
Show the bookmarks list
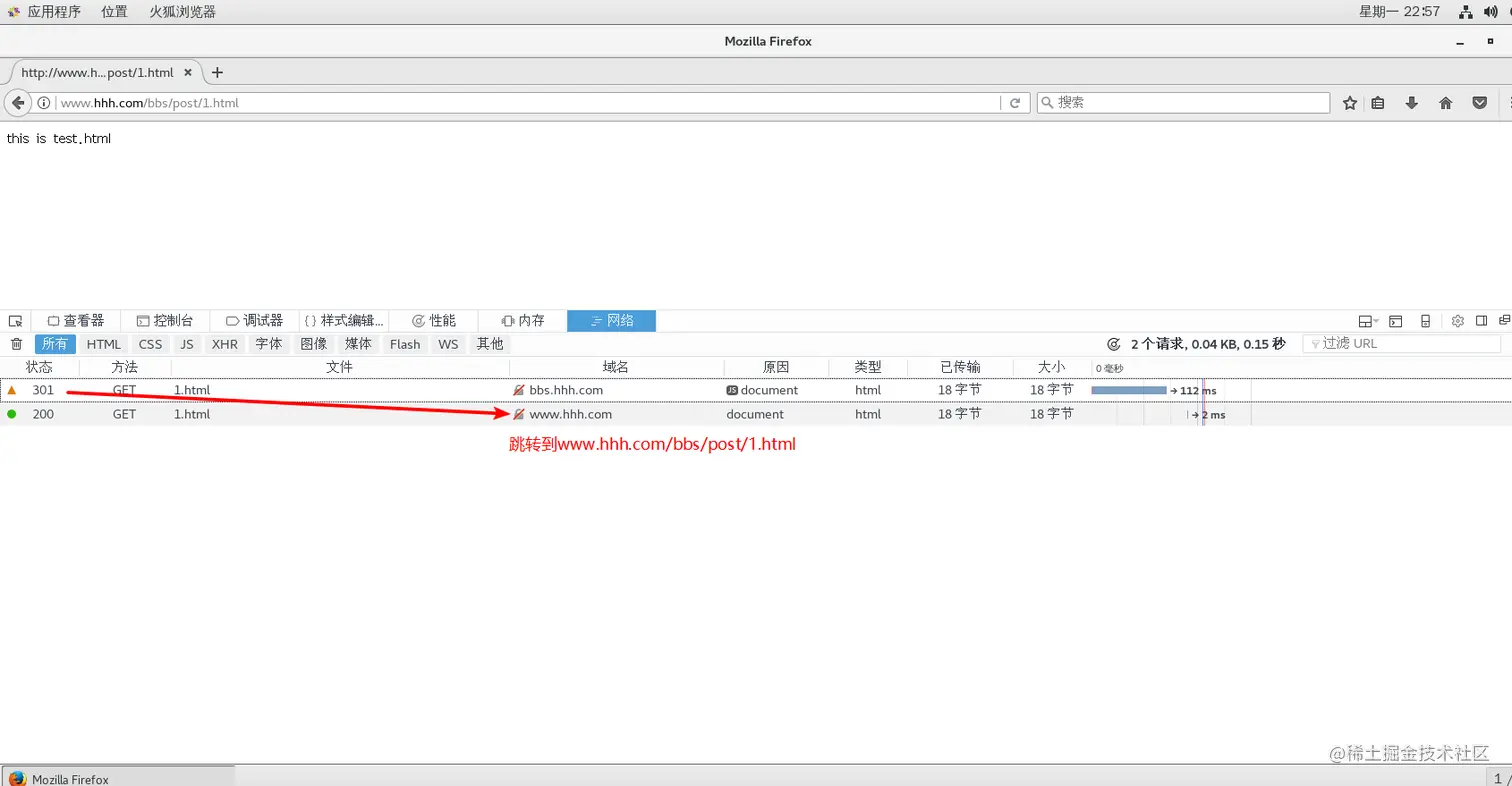pyautogui.click(x=1378, y=103)
